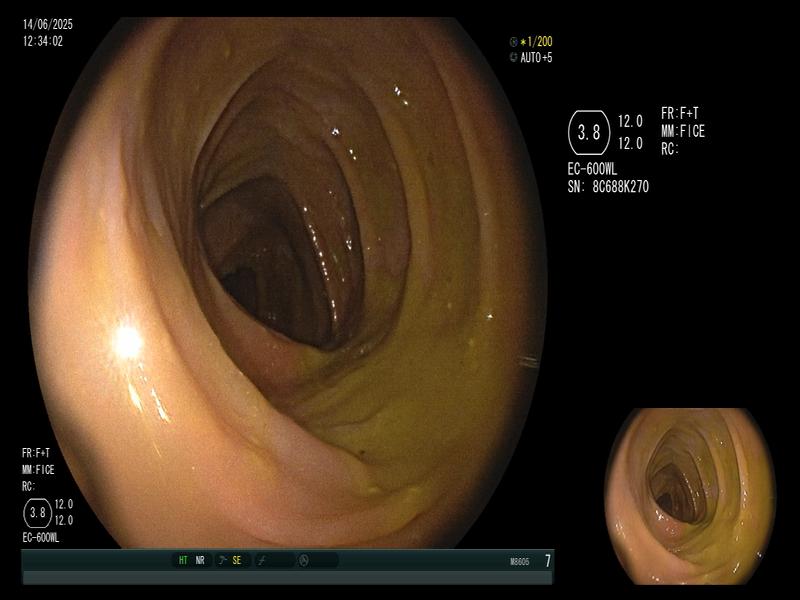Screen dimensions: 800x600
Task: Click the time 12:34:02
Action: 43,41
